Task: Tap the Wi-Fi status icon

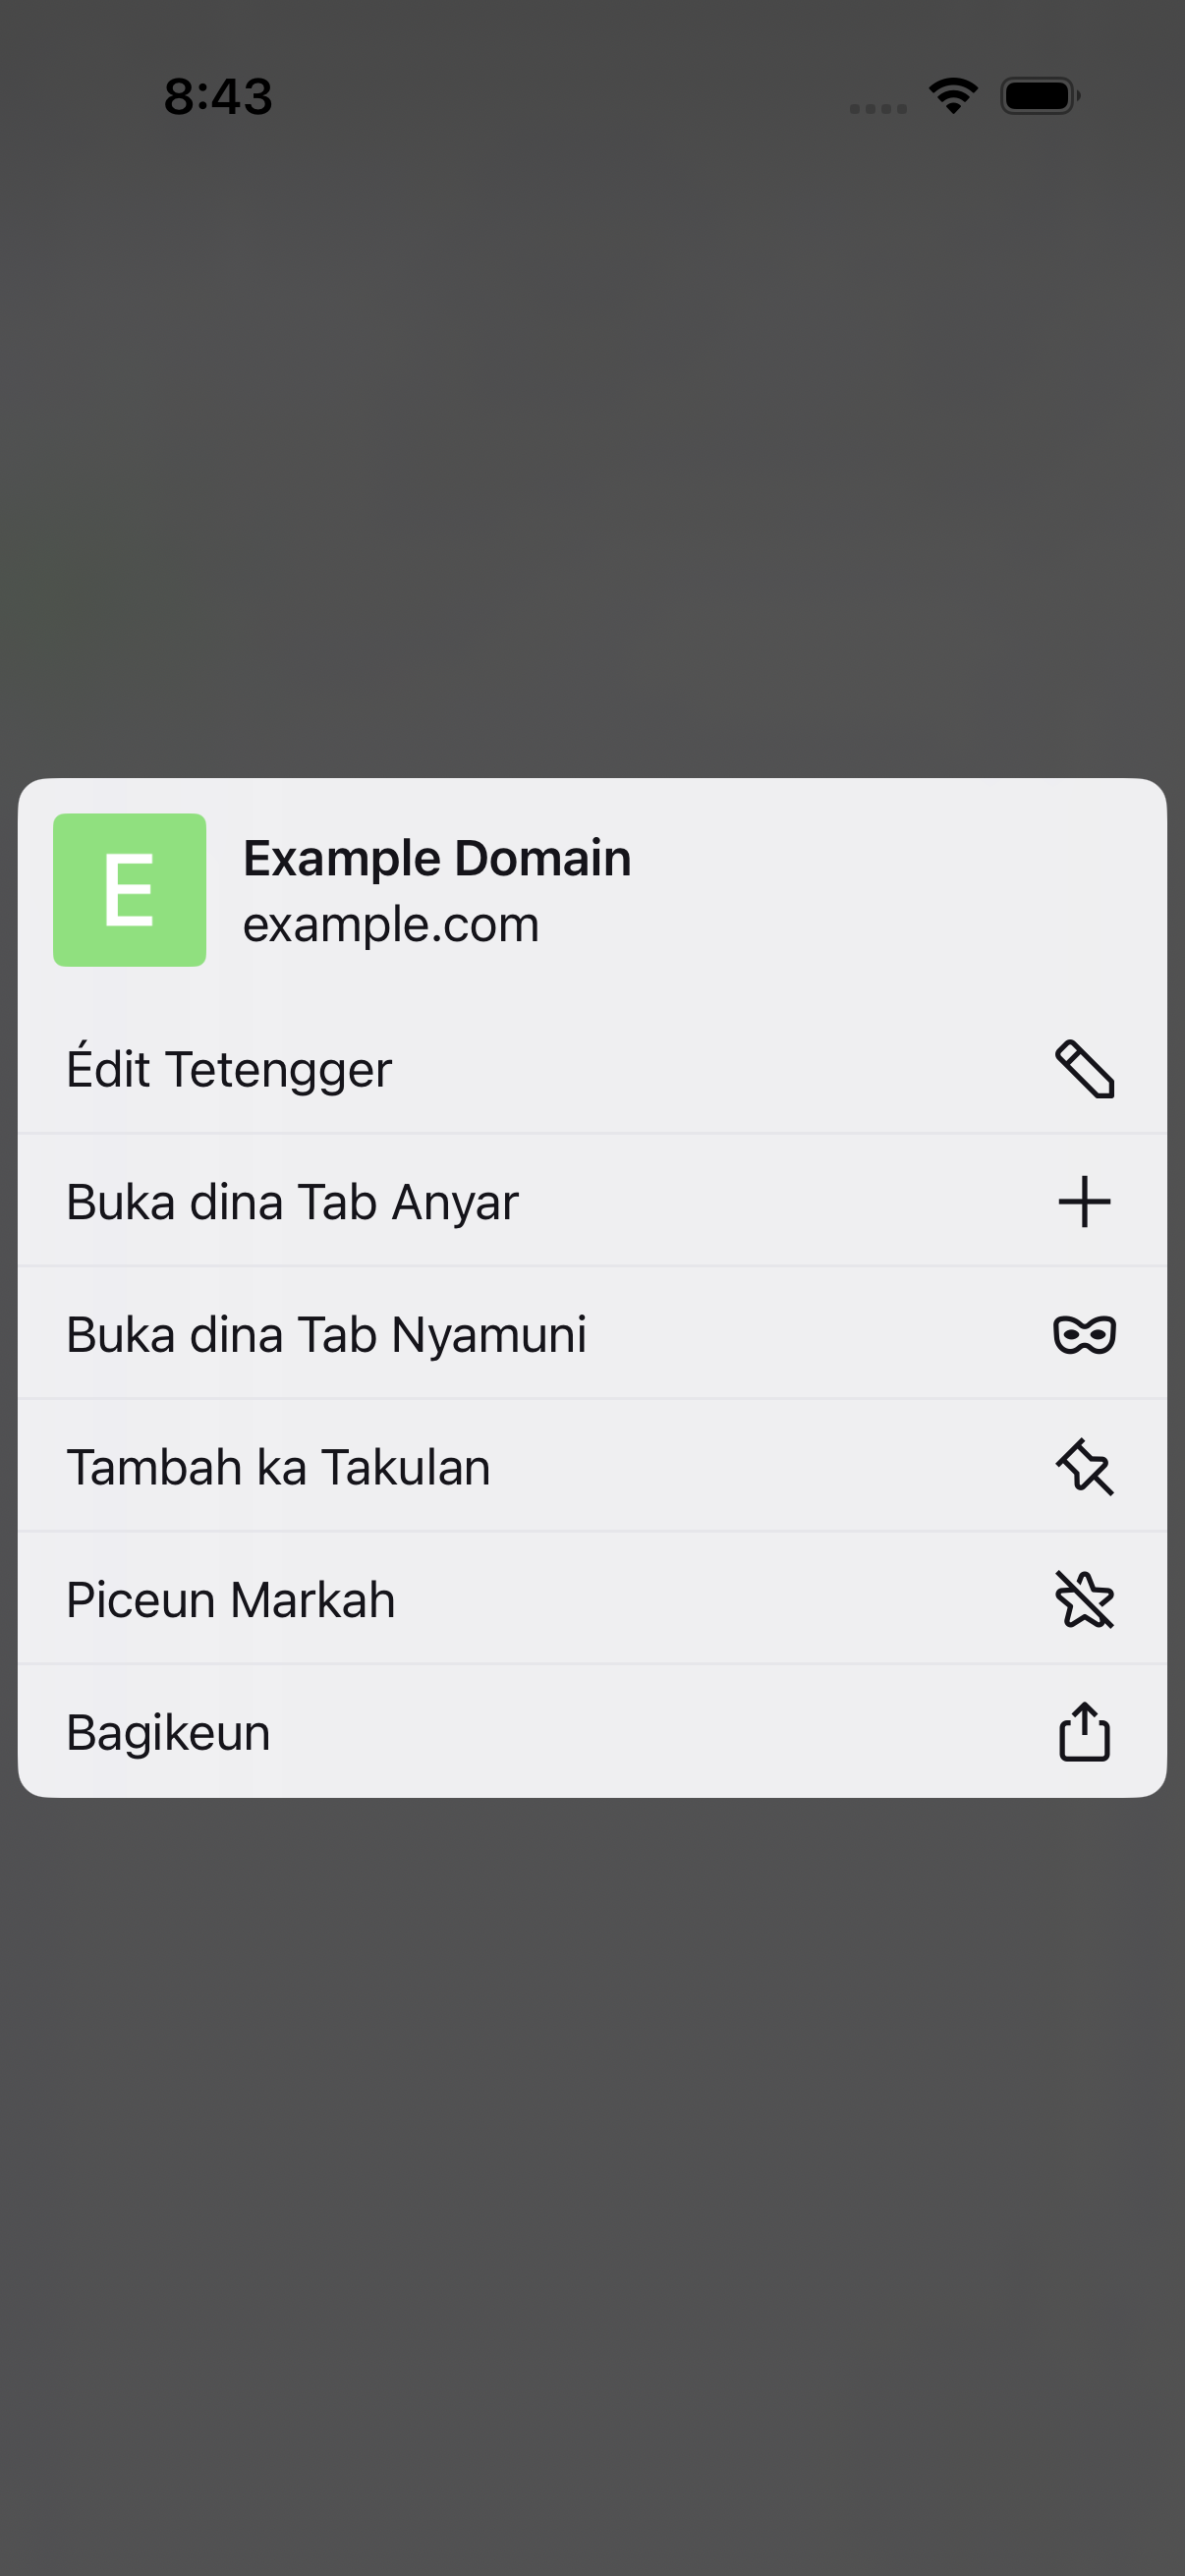Action: coord(953,96)
